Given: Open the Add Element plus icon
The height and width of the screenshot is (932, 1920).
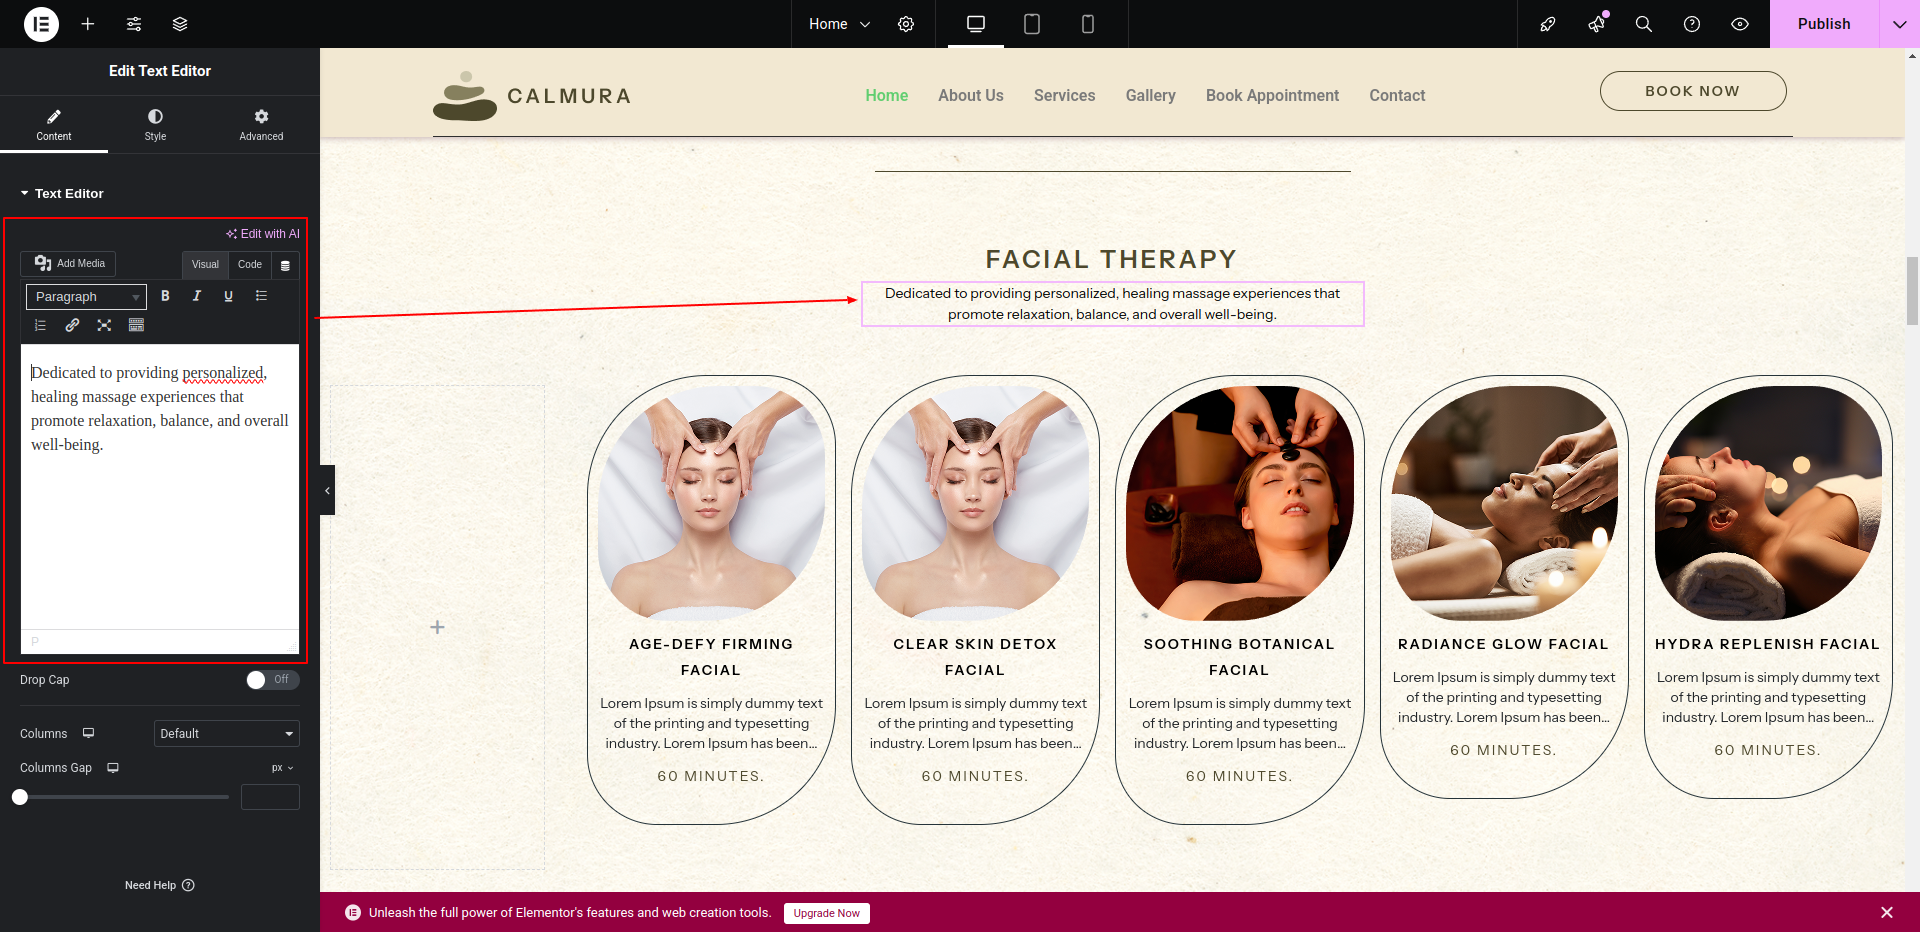Looking at the screenshot, I should point(88,24).
